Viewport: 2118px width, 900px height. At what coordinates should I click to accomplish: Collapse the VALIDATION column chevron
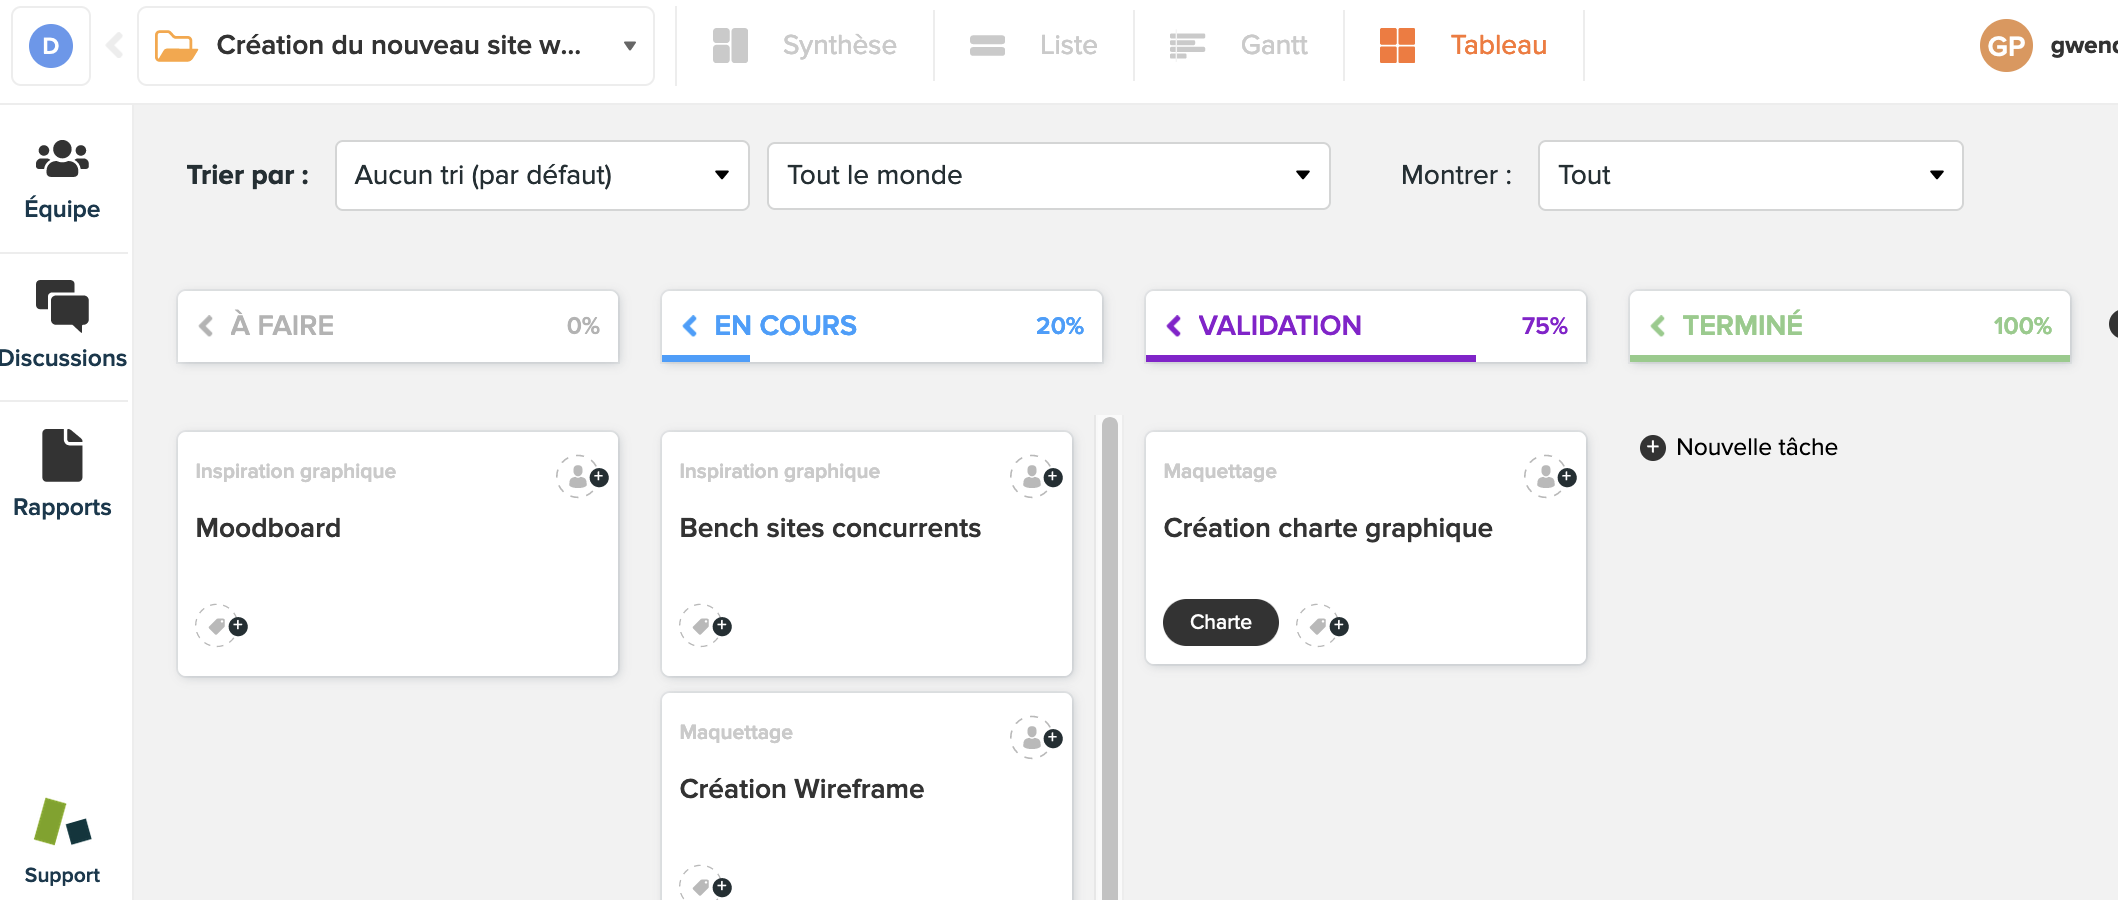click(1174, 326)
